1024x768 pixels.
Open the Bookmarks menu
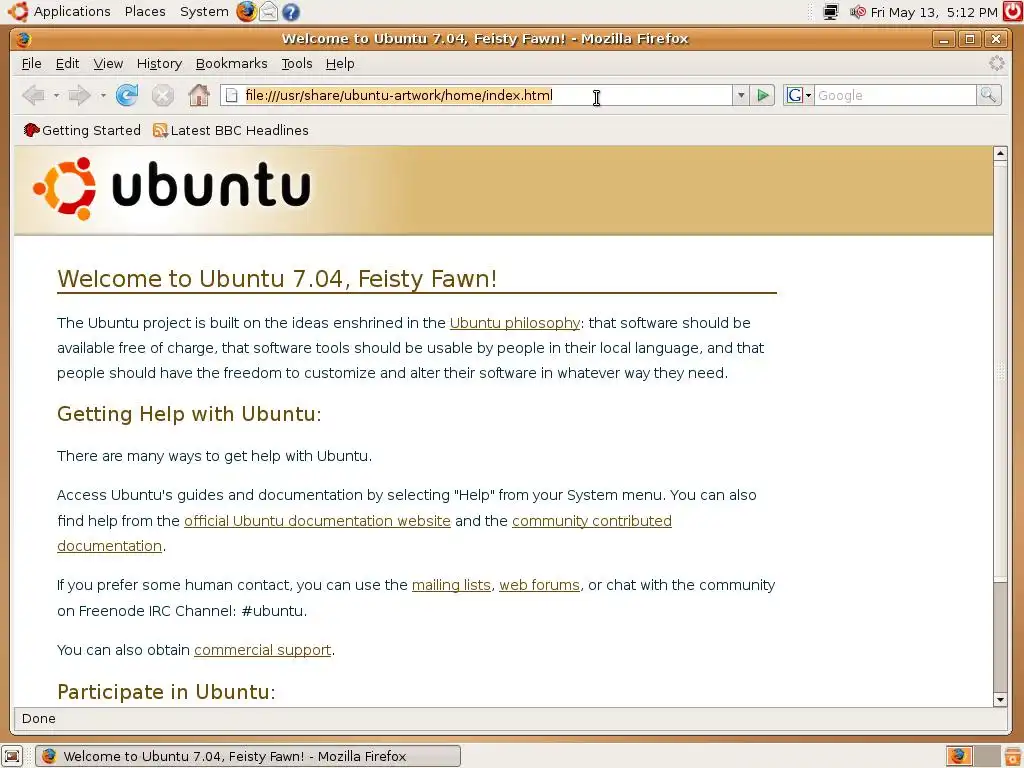click(231, 63)
